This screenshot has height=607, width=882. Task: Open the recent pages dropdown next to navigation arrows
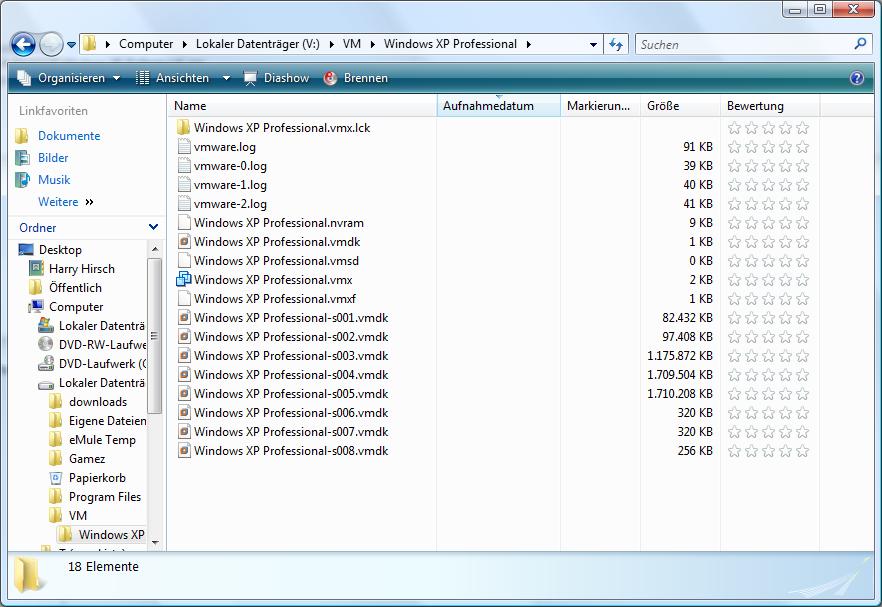(71, 44)
